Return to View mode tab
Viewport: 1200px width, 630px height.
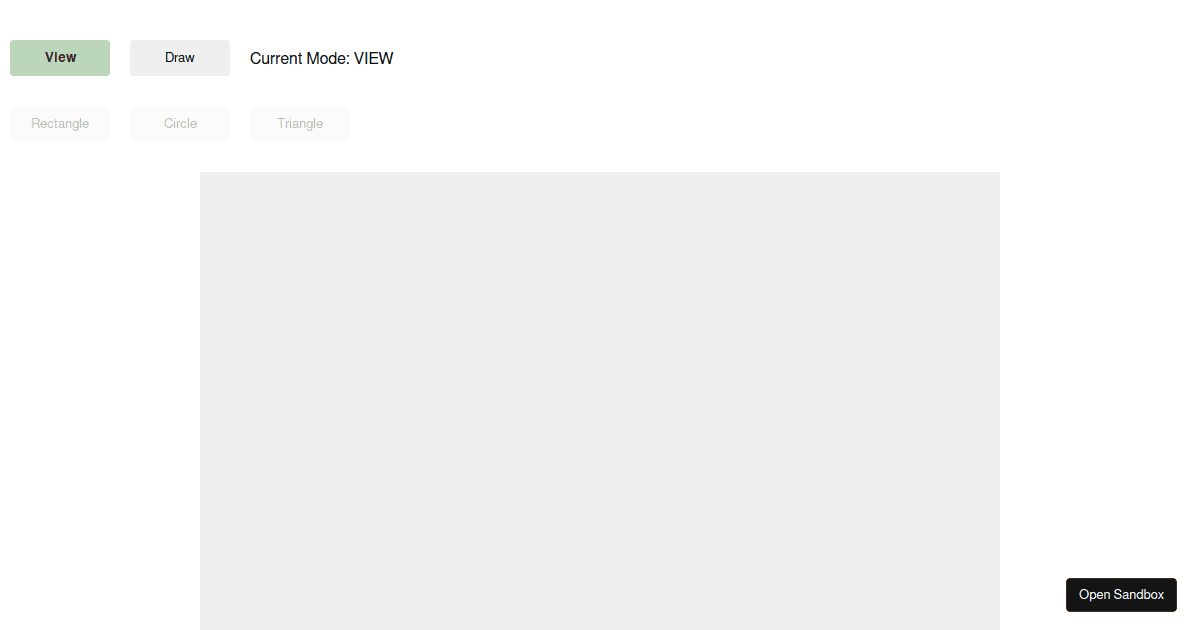(x=60, y=58)
